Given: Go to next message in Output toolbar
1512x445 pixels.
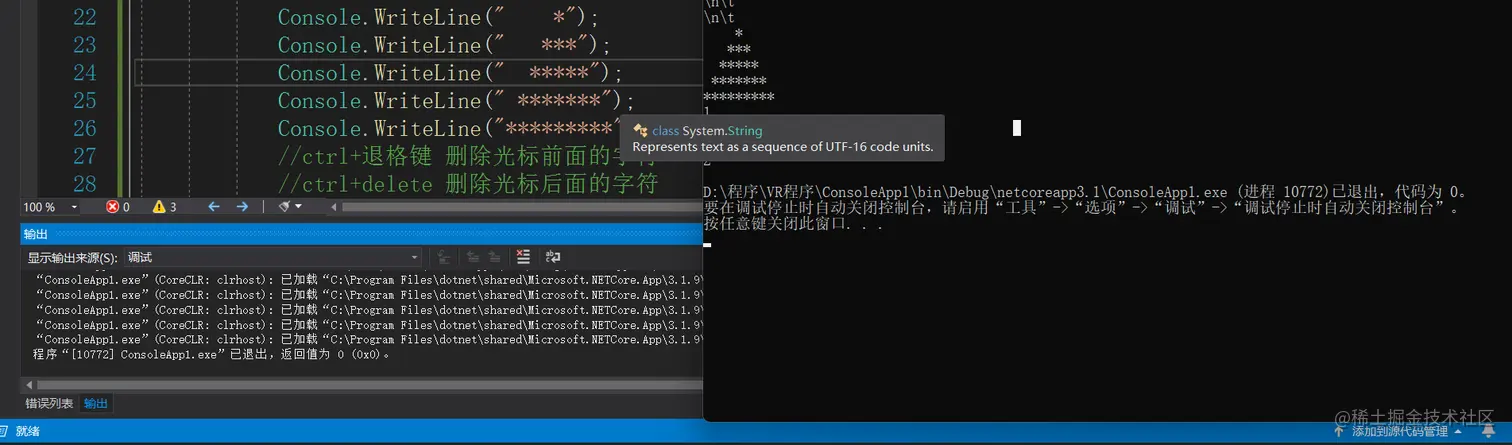Looking at the screenshot, I should click(494, 257).
